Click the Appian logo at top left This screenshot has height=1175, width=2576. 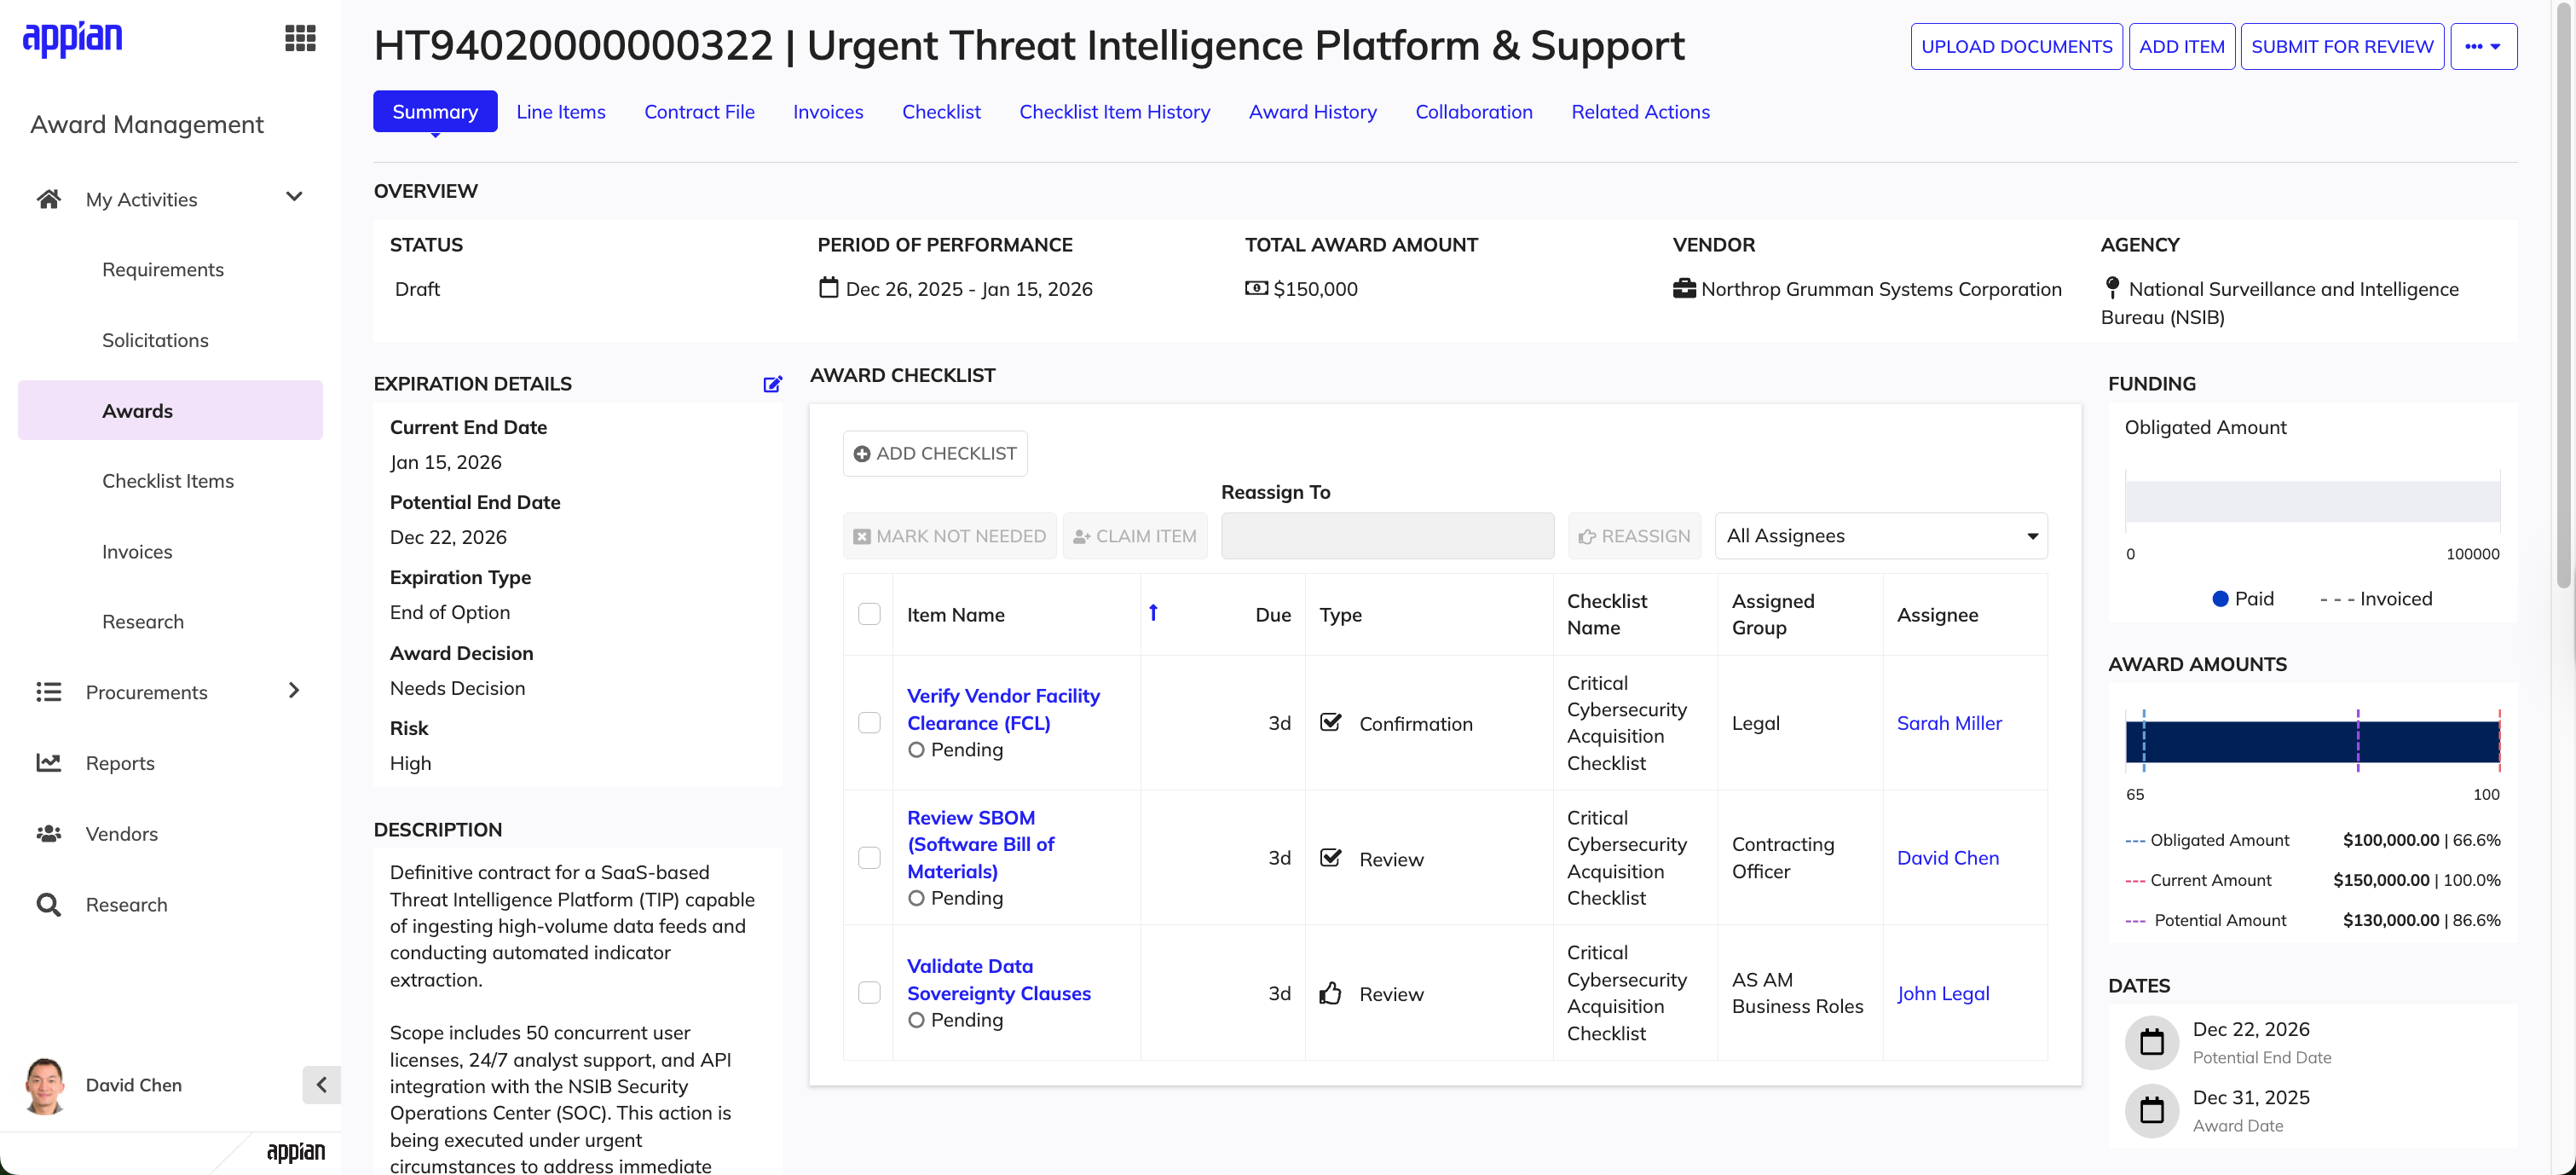72,38
